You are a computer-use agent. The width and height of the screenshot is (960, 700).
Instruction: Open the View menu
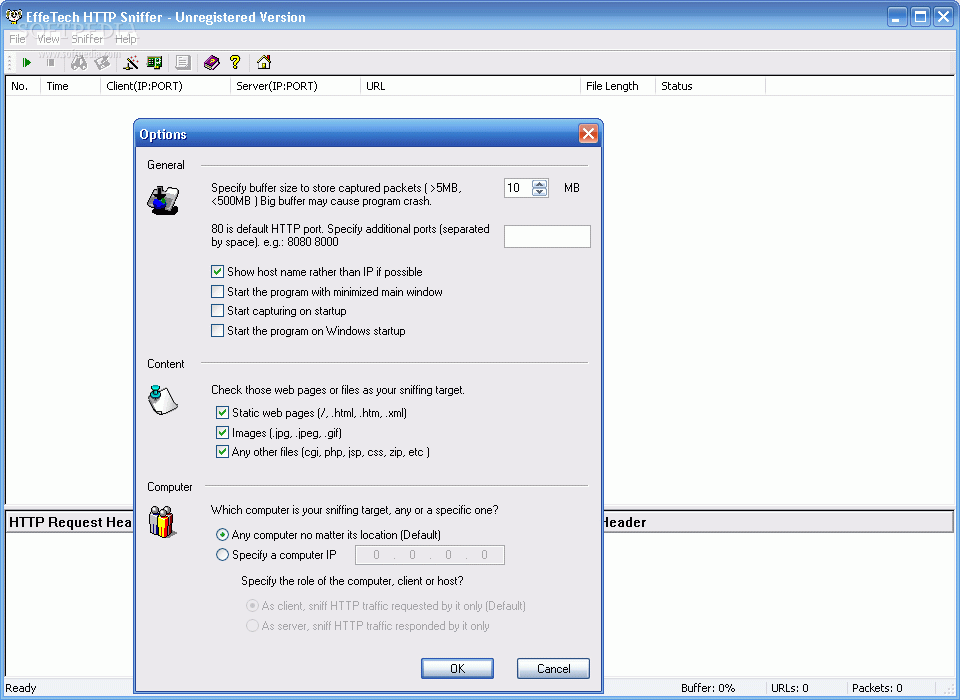pos(48,39)
